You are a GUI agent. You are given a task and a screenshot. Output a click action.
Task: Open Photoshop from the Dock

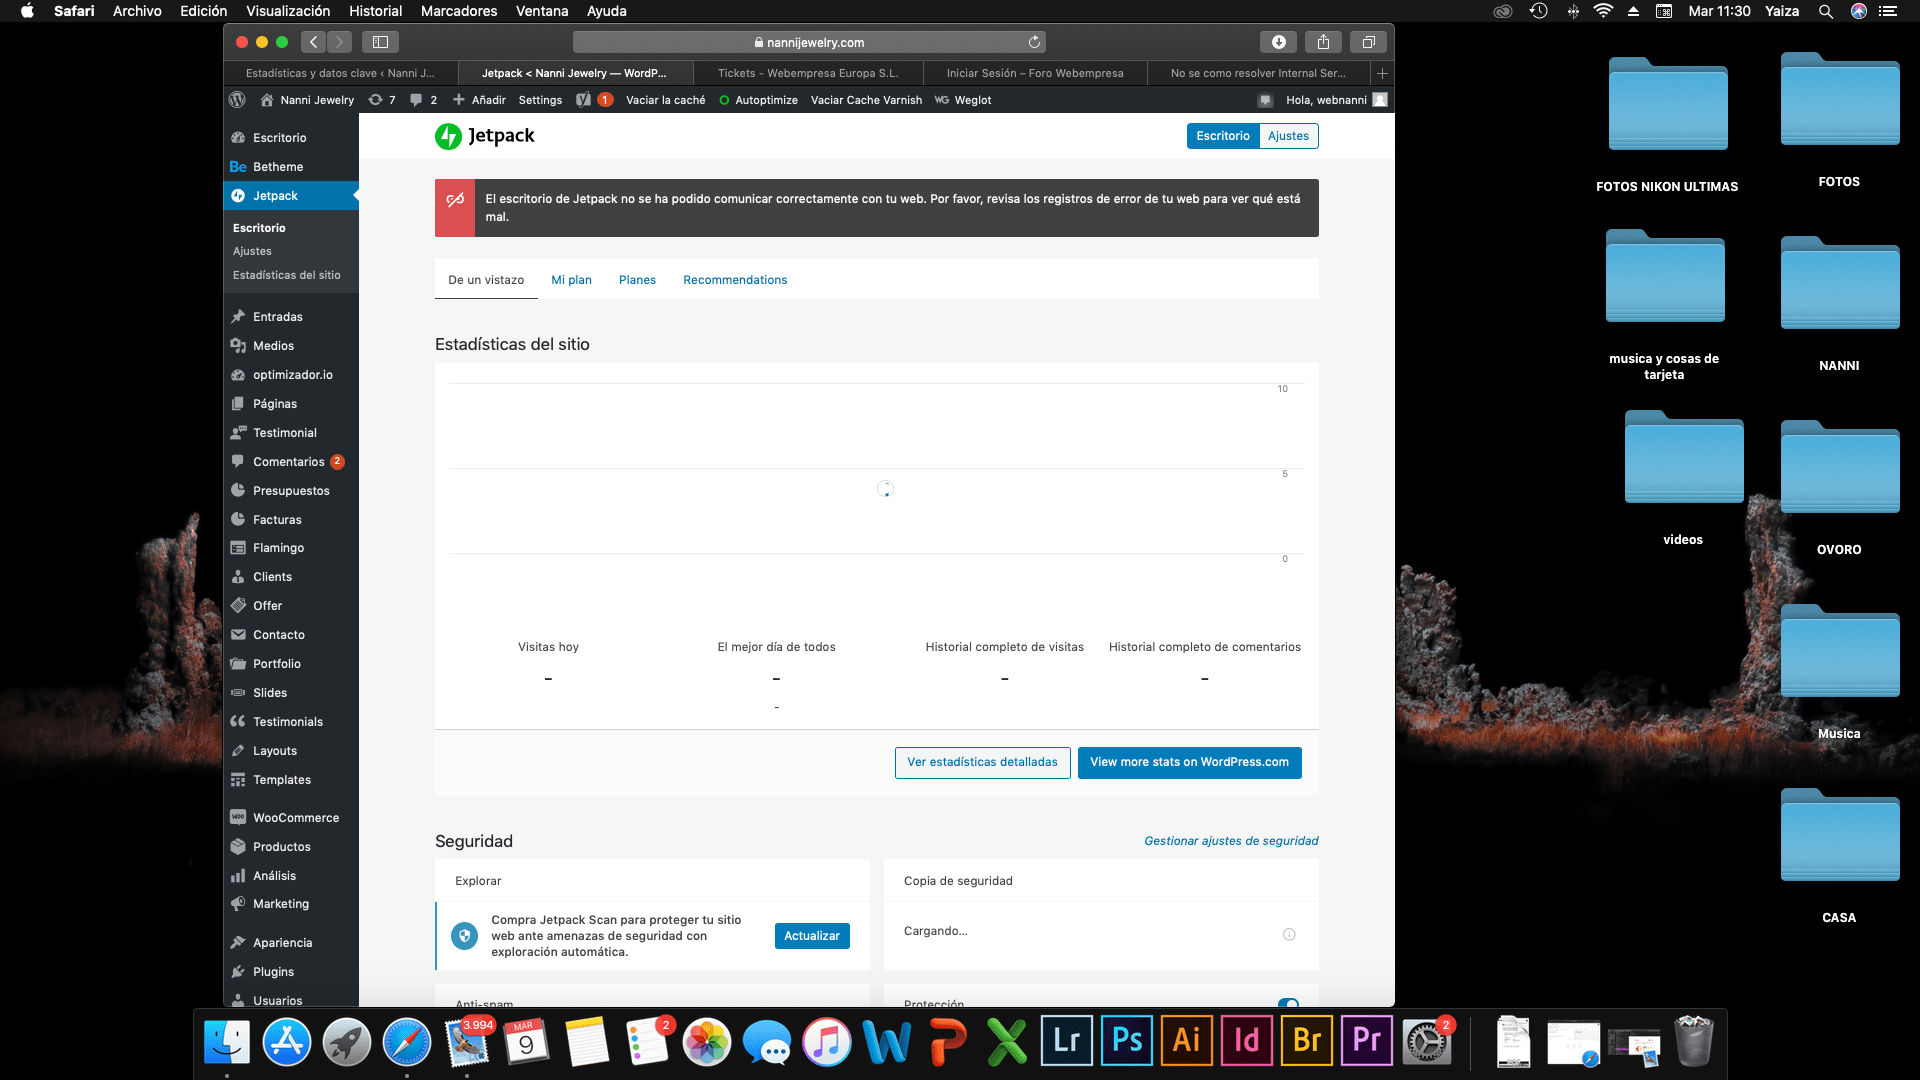click(1127, 1041)
